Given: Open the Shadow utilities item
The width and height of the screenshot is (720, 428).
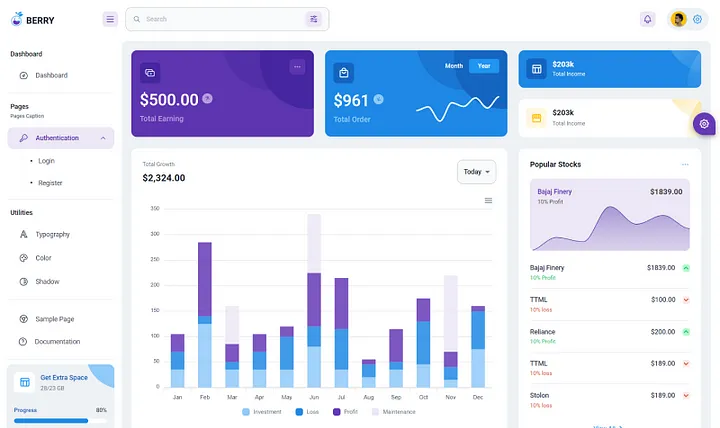Looking at the screenshot, I should (61, 282).
